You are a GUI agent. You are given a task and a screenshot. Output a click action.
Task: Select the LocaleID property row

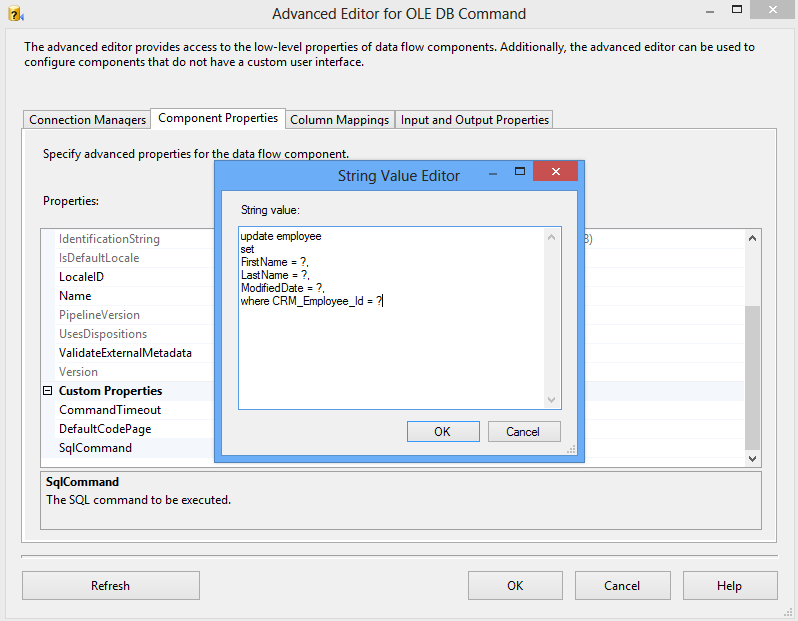pos(81,277)
